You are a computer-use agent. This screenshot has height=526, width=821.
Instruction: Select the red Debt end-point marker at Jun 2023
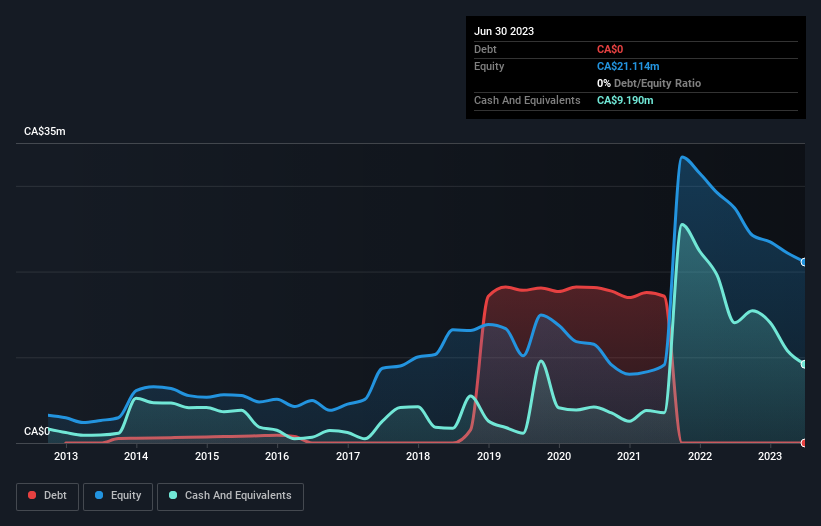(804, 443)
